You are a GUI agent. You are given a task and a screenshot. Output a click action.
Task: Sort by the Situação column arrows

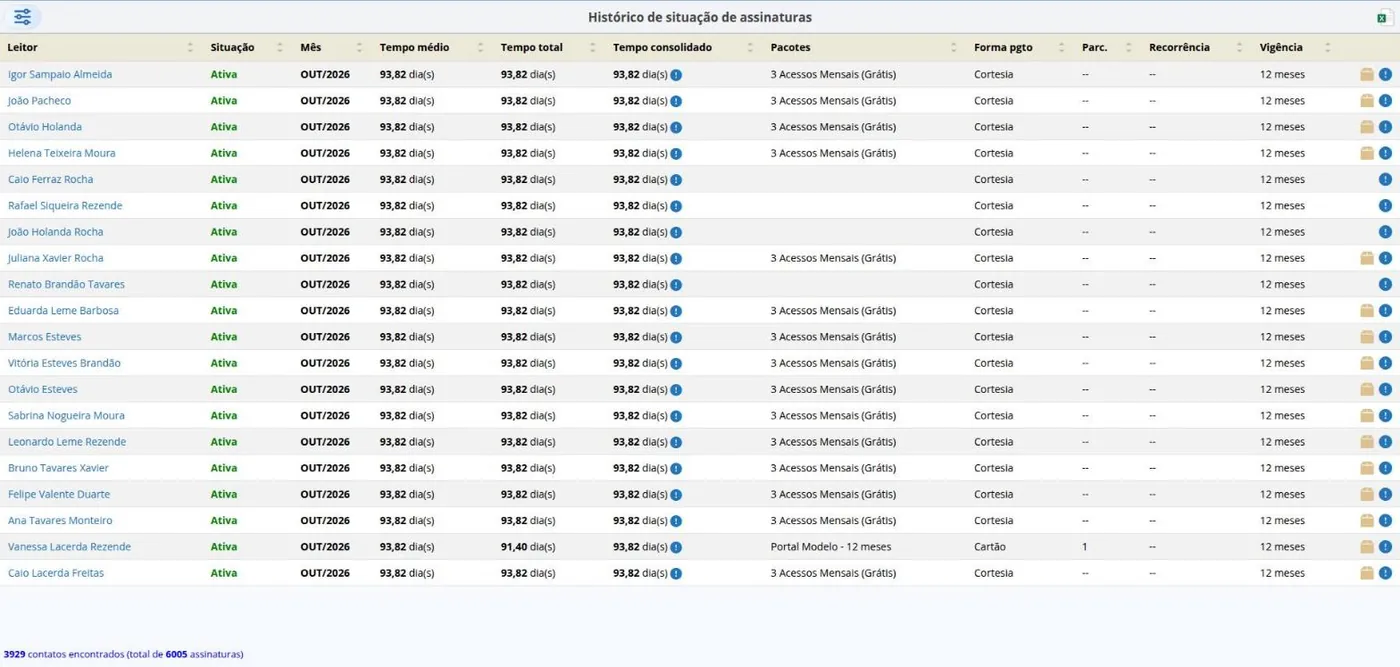(x=280, y=47)
